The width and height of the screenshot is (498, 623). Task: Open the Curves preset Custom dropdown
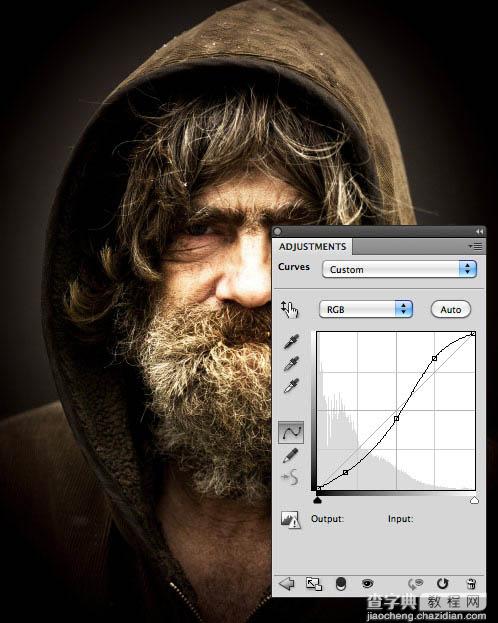tap(399, 269)
